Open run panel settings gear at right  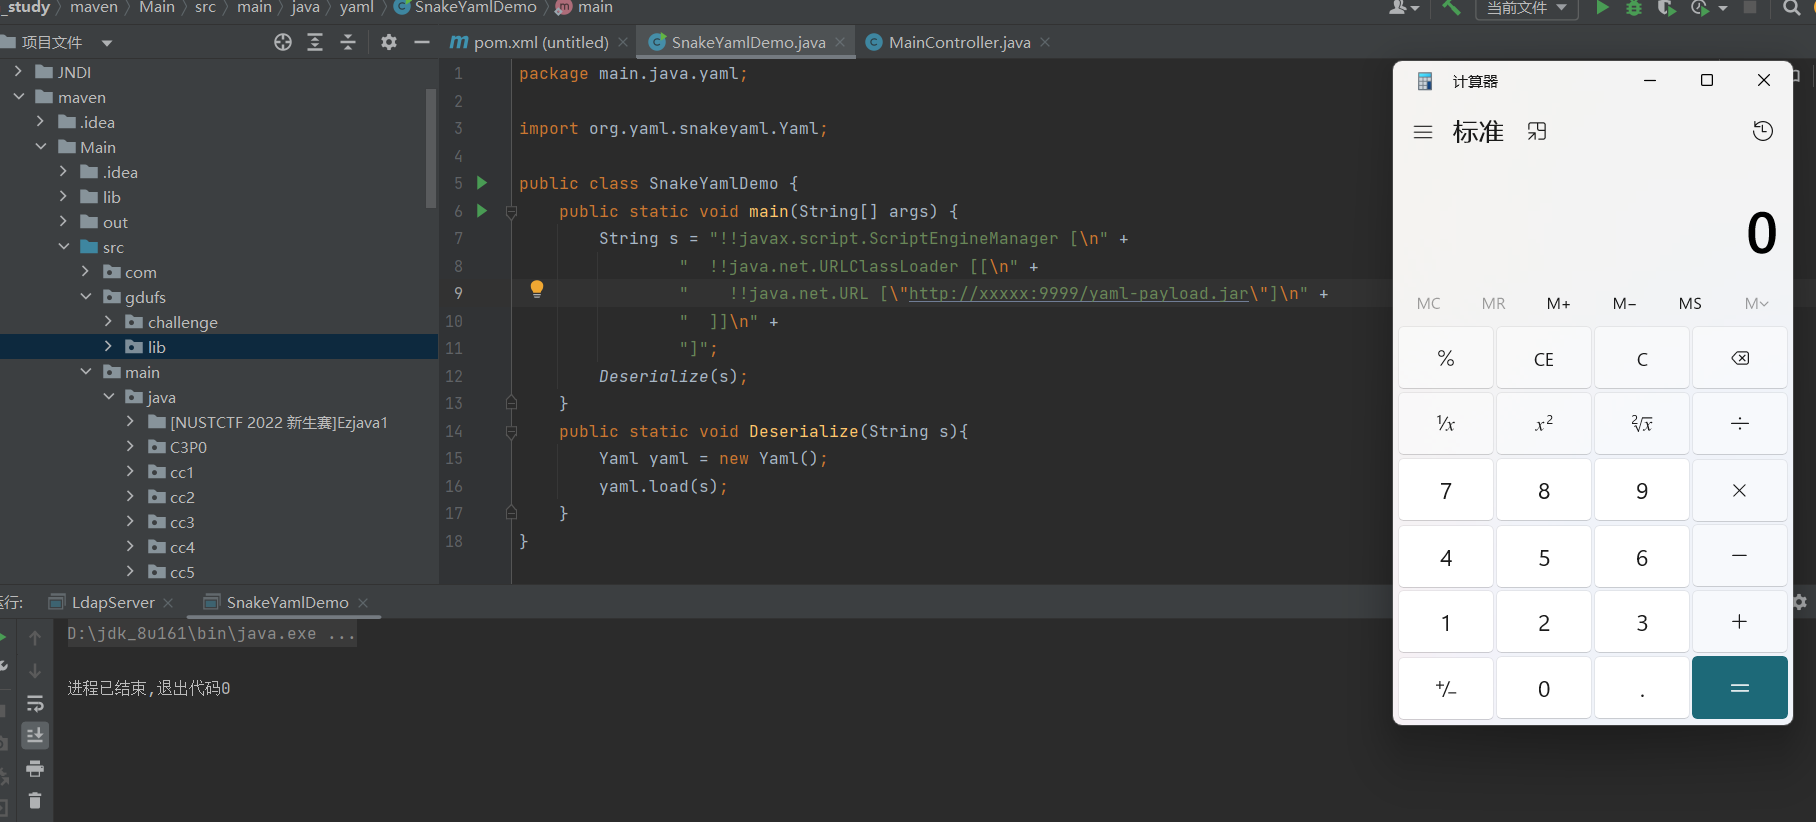click(x=1800, y=602)
